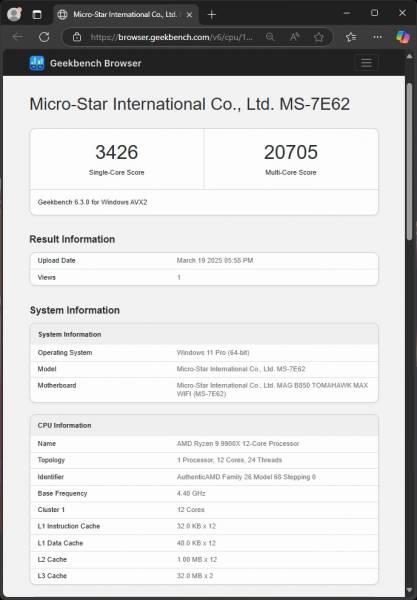View site information padlock icon

coord(77,37)
